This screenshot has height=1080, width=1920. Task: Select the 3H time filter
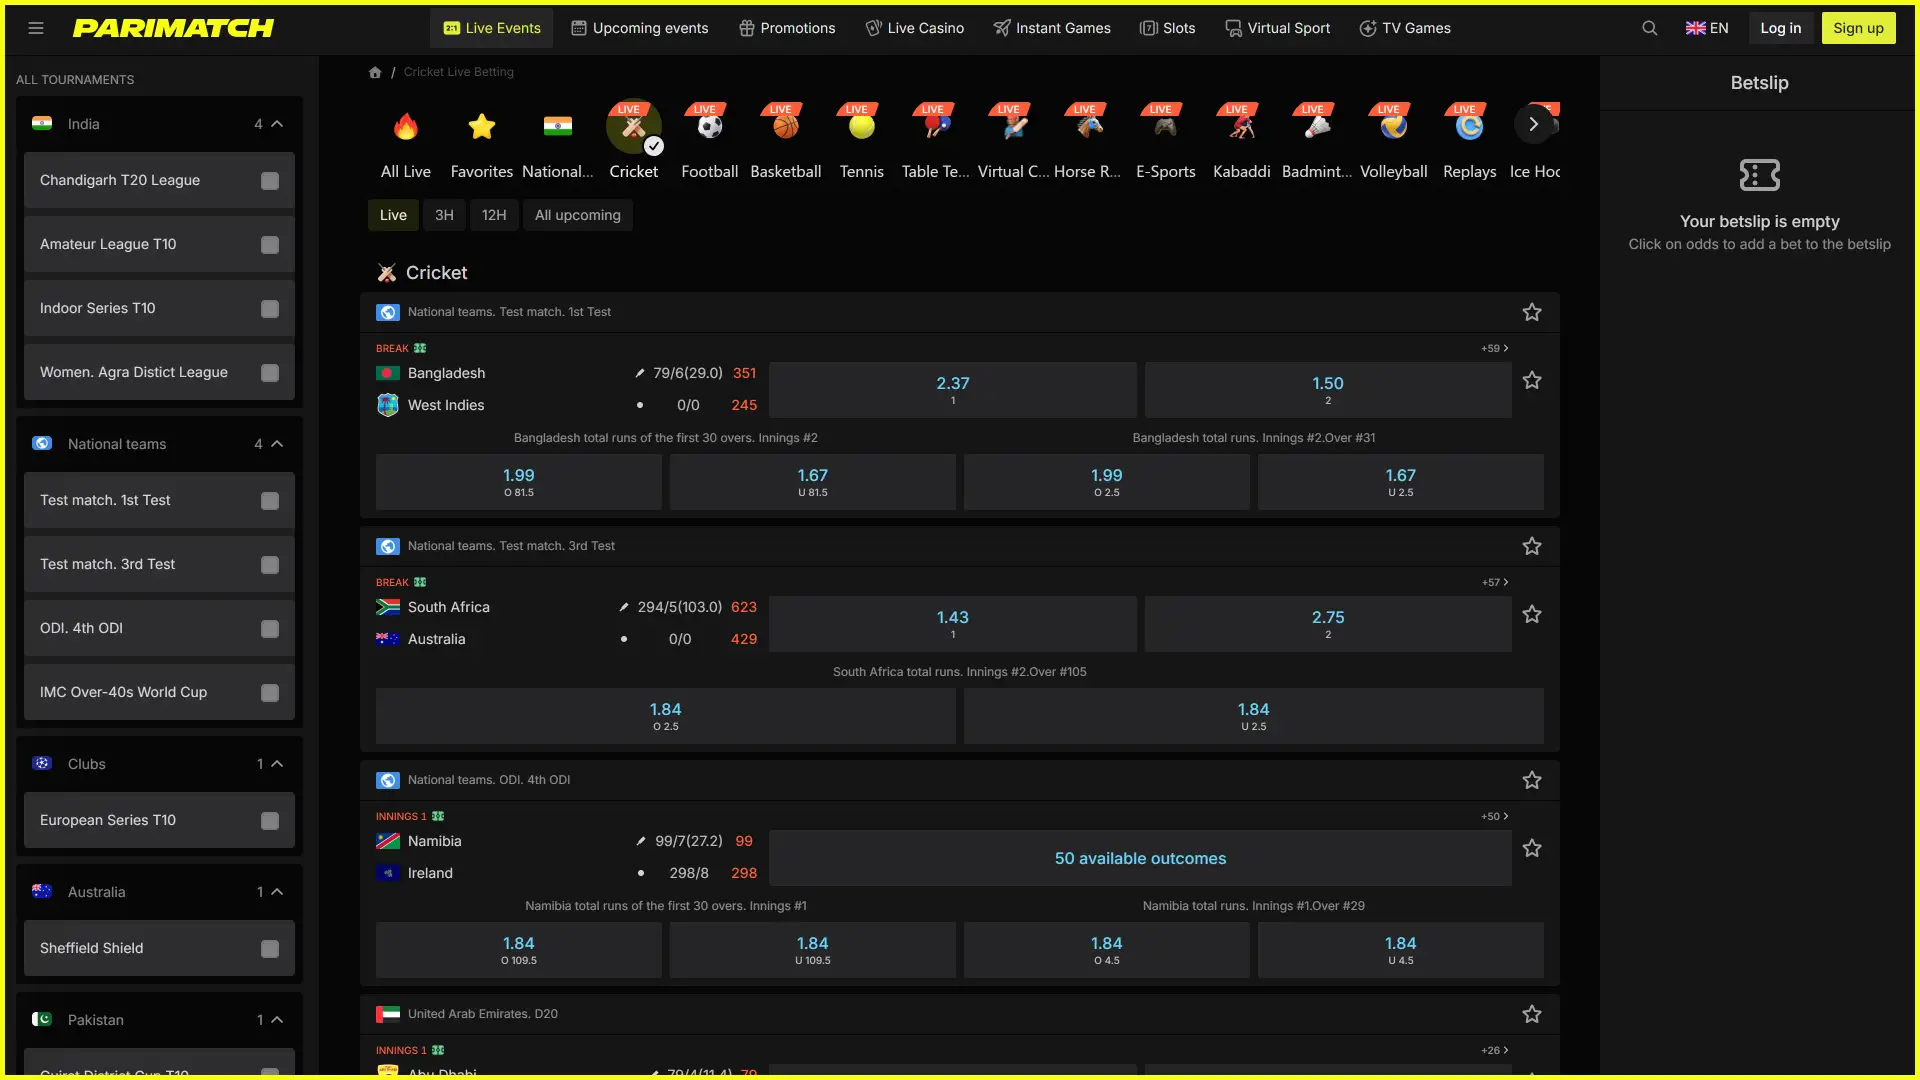click(444, 215)
